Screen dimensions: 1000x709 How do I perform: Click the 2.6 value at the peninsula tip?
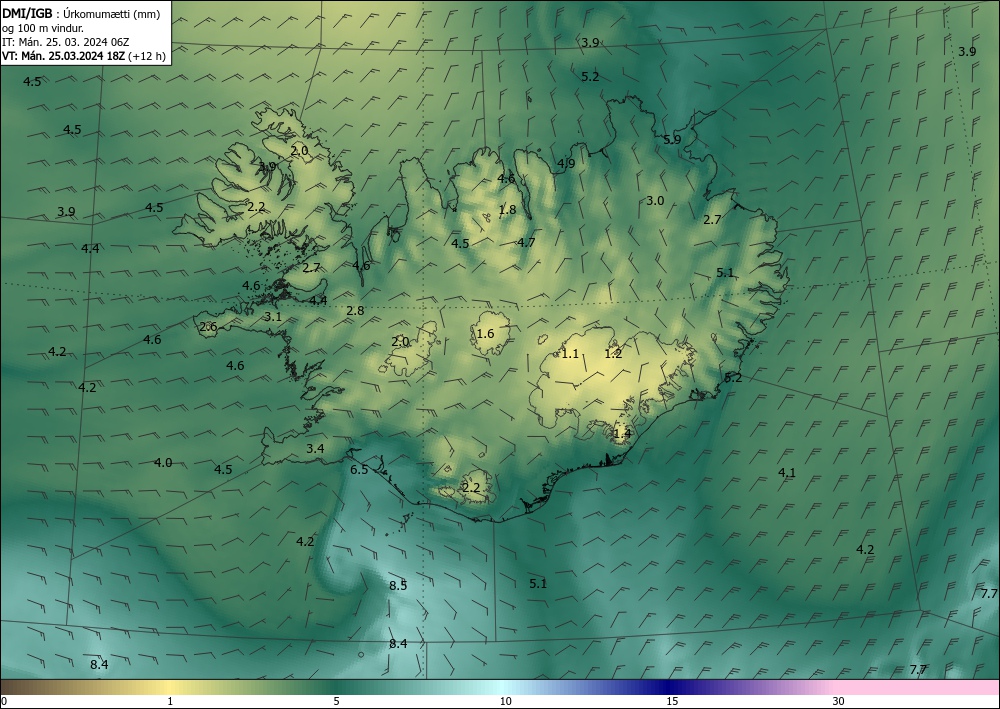(208, 327)
